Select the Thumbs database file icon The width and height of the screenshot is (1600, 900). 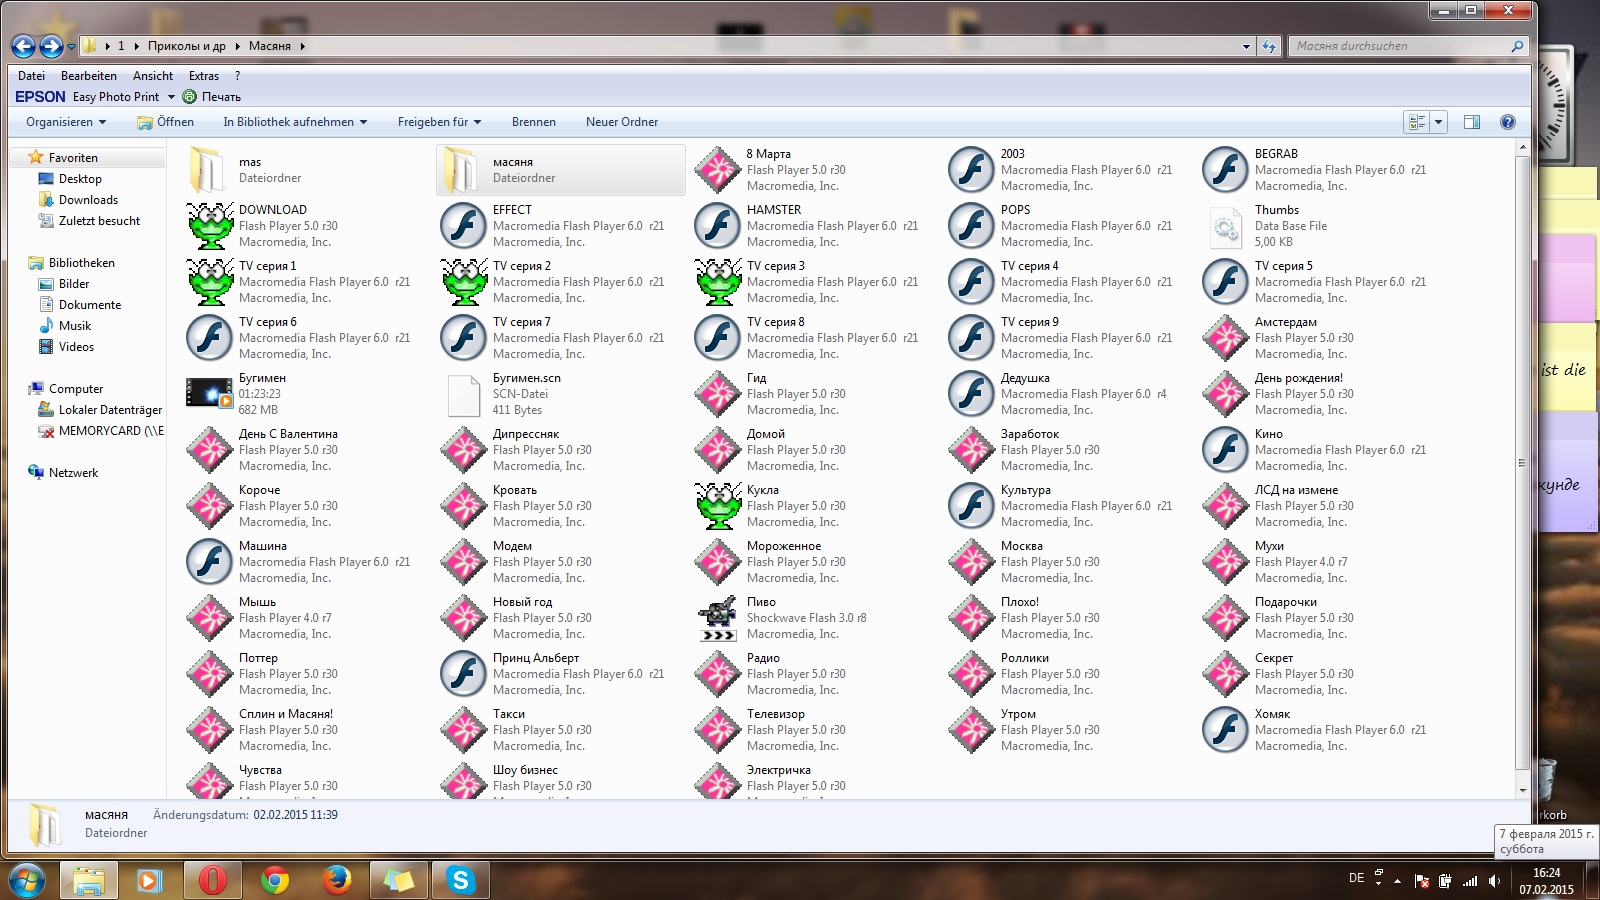coord(1226,226)
